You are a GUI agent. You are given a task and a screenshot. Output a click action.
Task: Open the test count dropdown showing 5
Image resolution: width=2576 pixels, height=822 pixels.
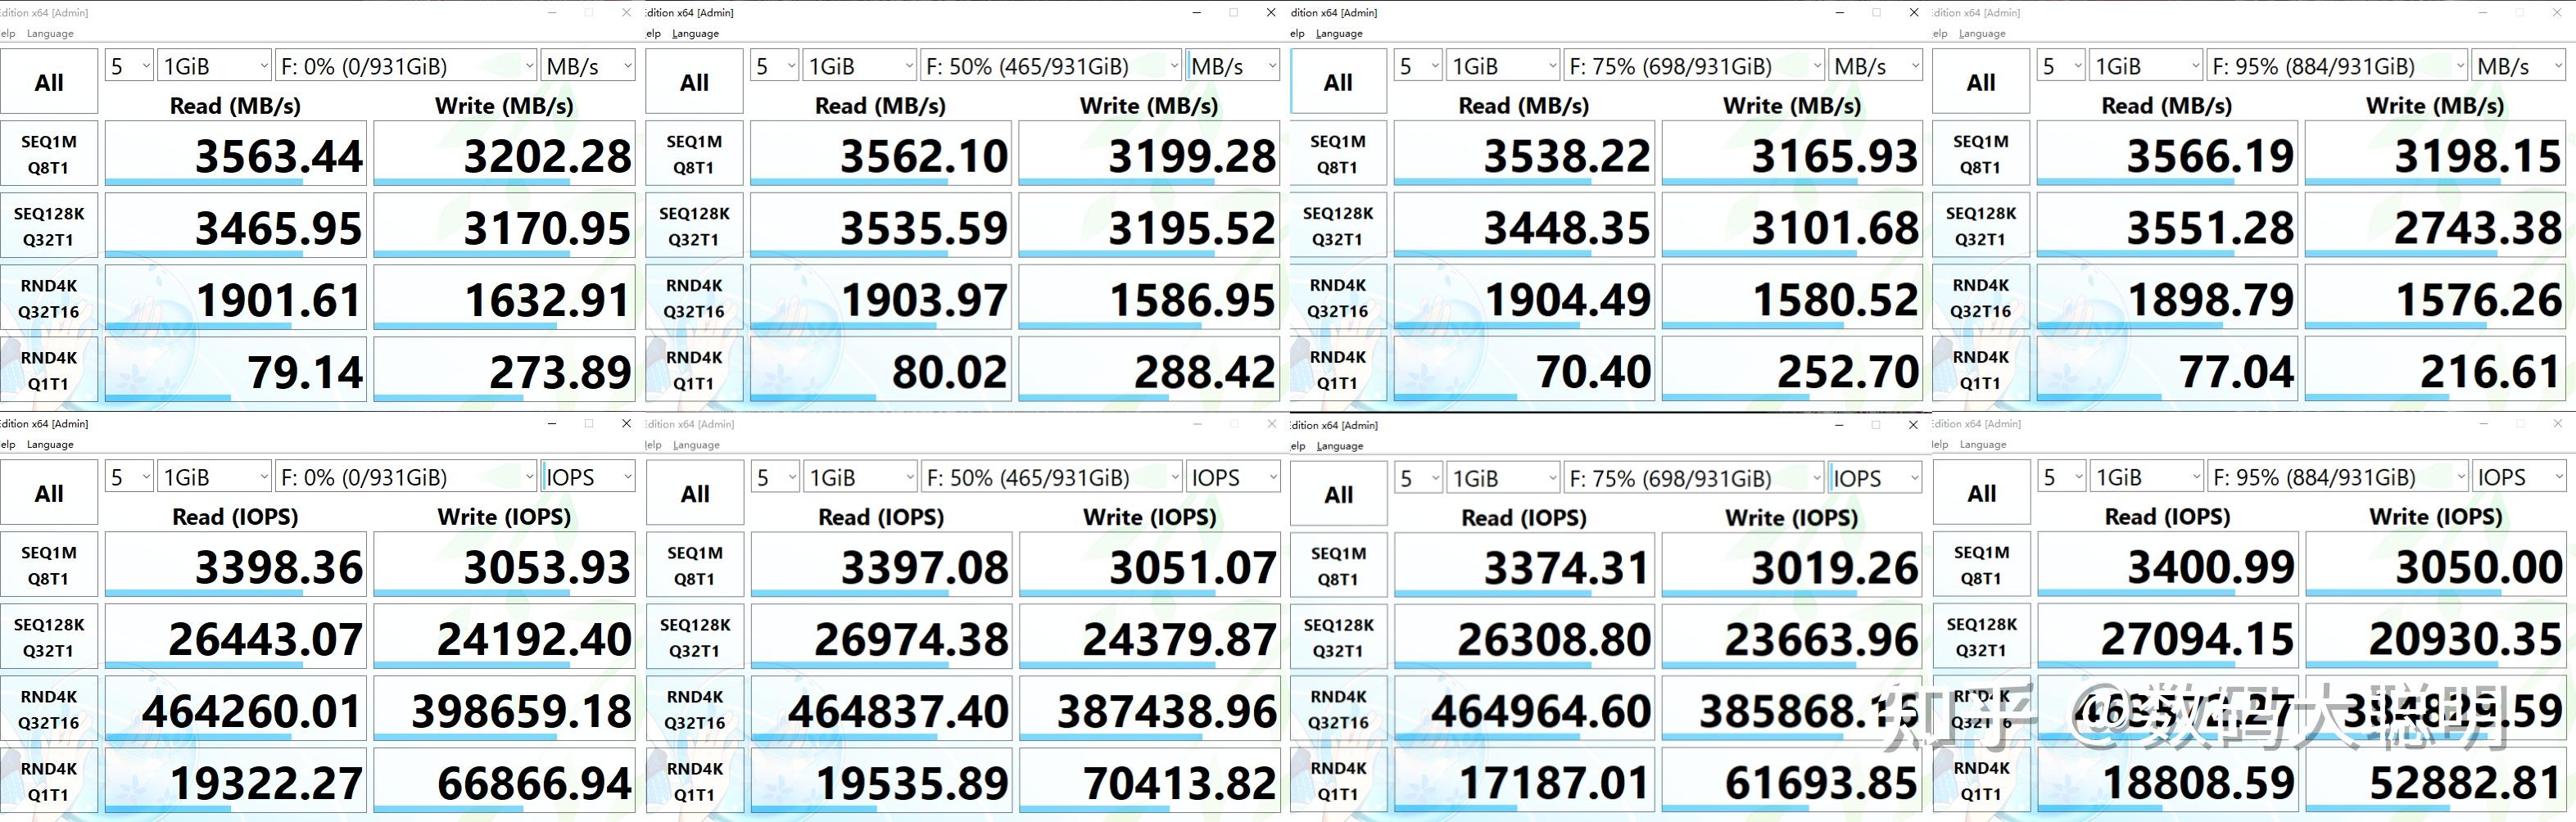point(128,65)
